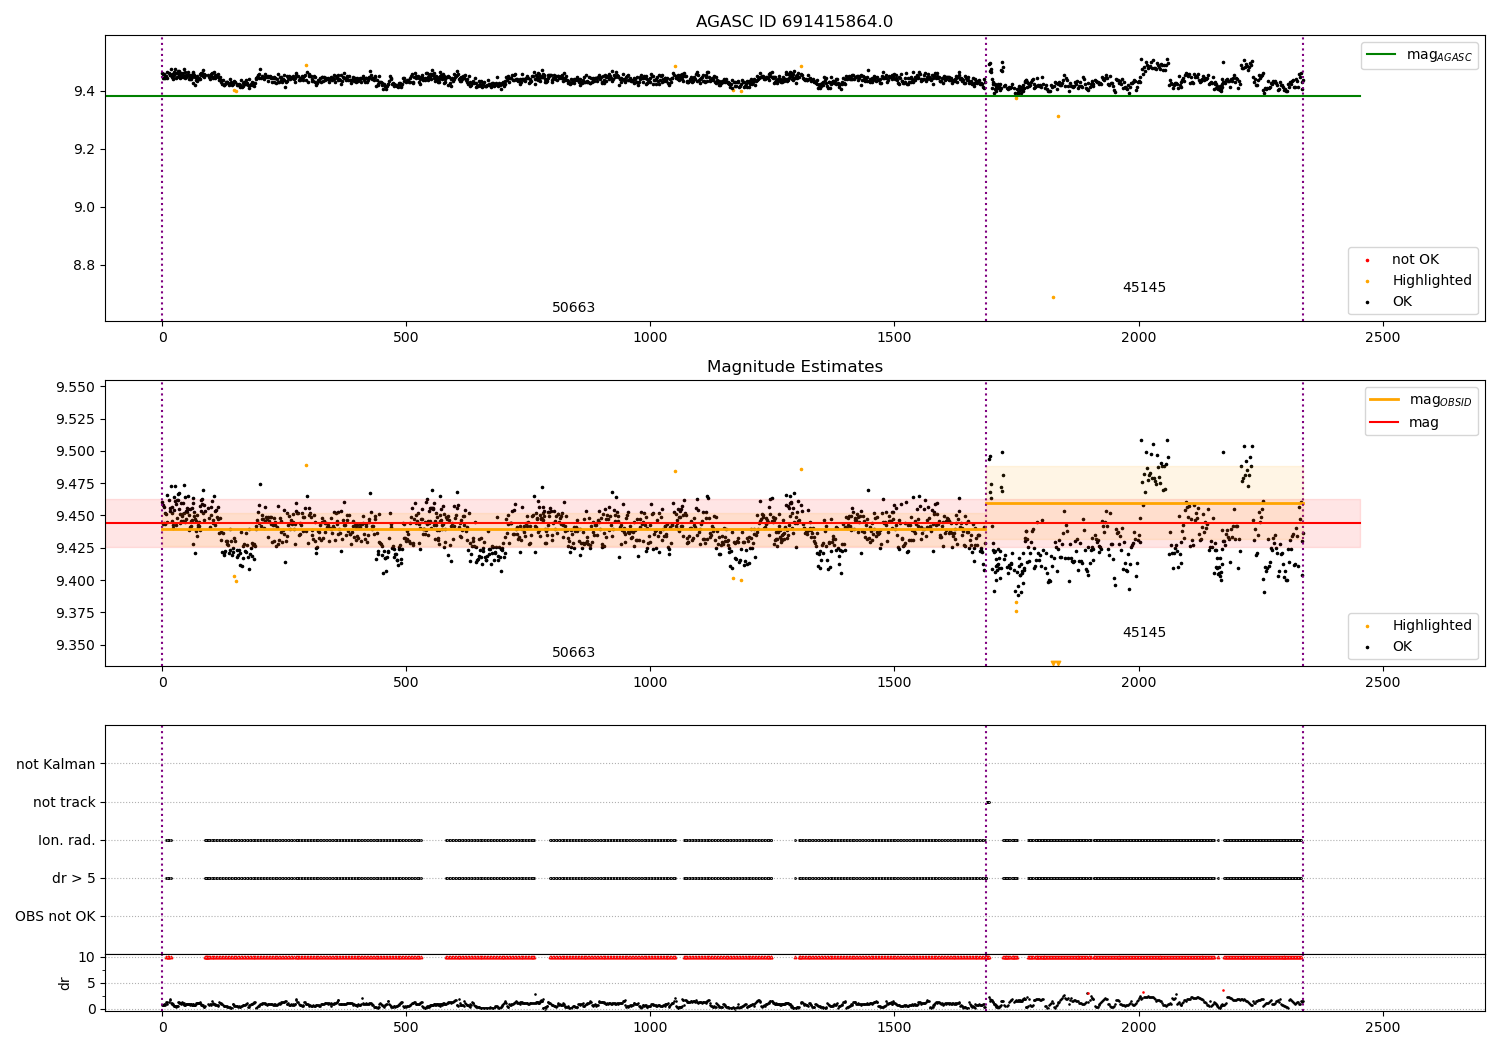The width and height of the screenshot is (1500, 1050).
Task: Click the orange mag OBSID legend line sample
Action: pyautogui.click(x=1385, y=400)
